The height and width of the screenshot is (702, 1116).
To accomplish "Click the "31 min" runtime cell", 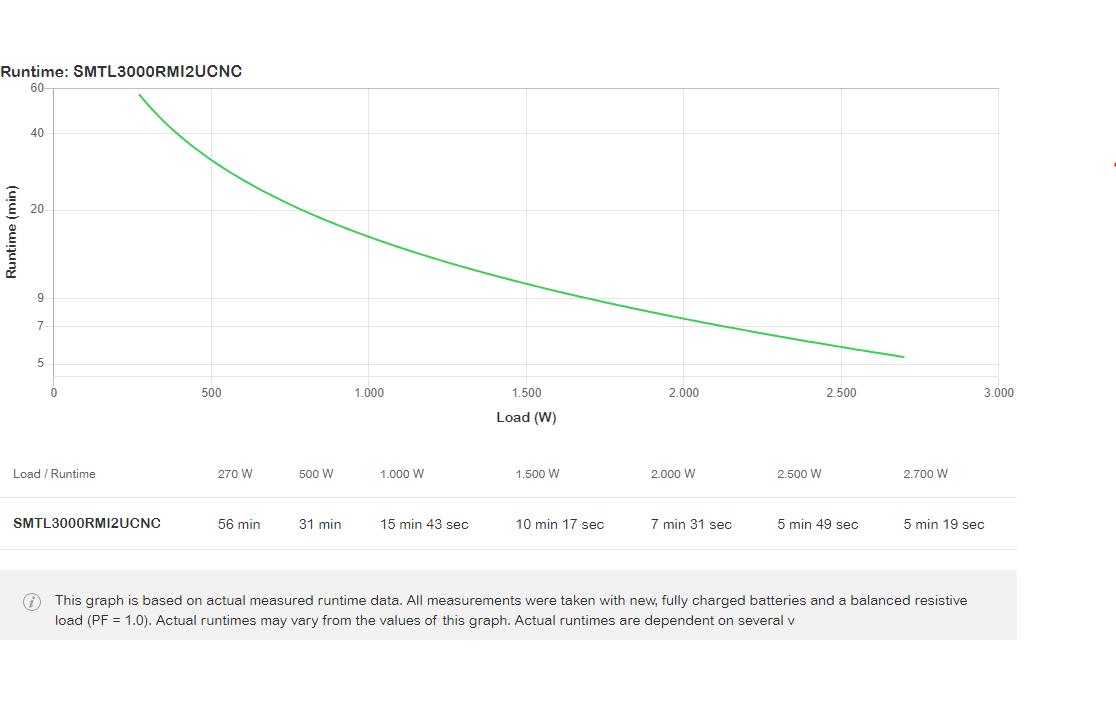I will pos(320,524).
